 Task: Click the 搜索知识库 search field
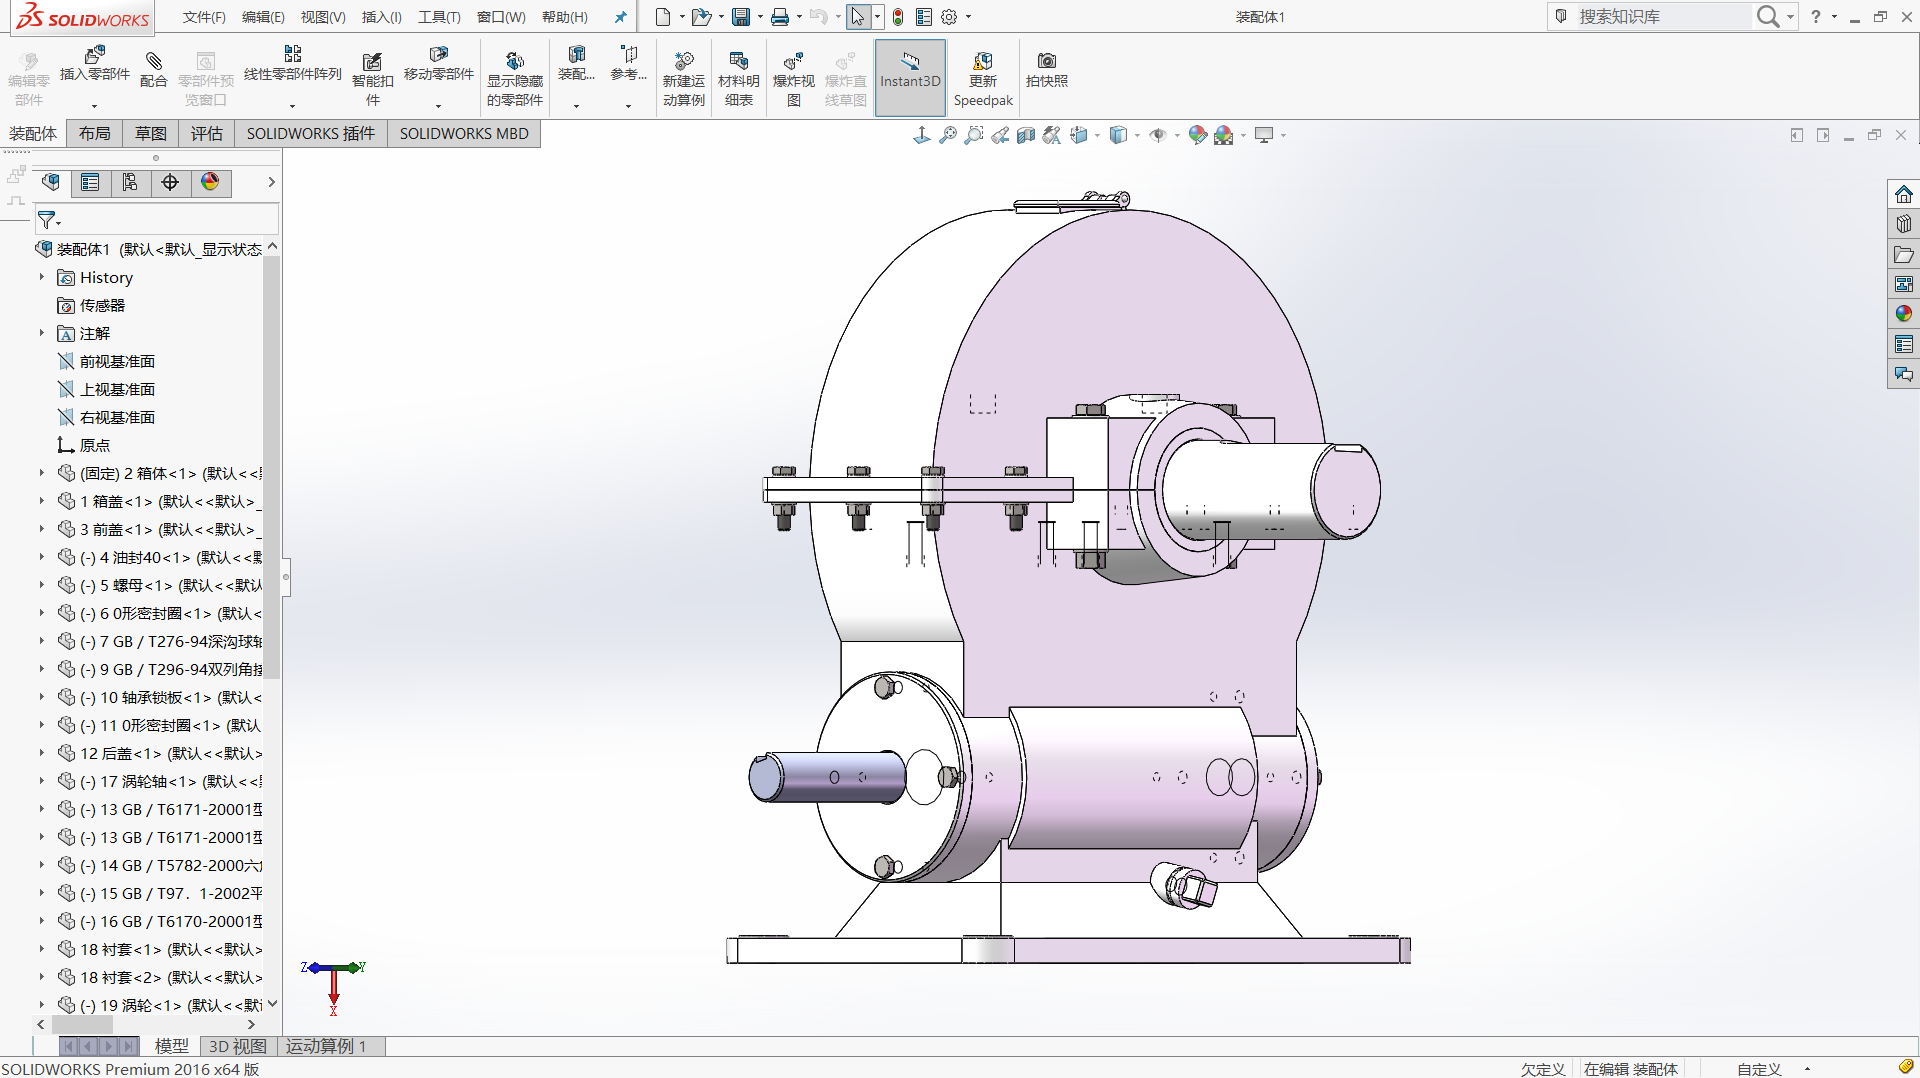tap(1663, 17)
